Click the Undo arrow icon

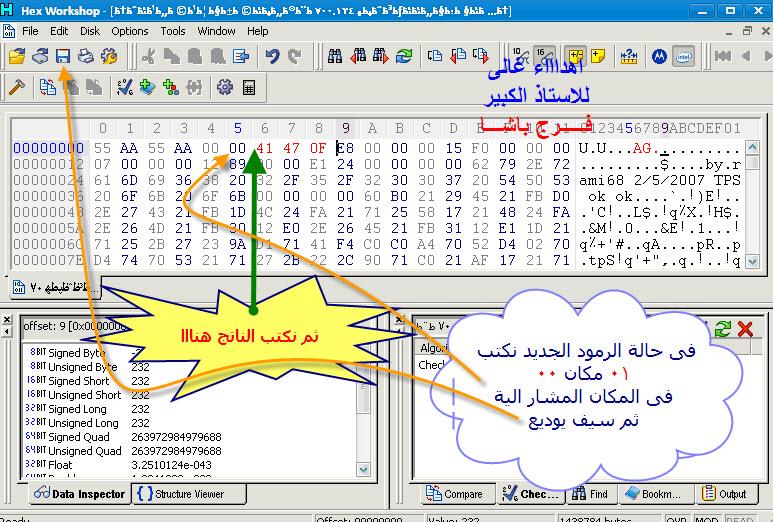(x=272, y=56)
